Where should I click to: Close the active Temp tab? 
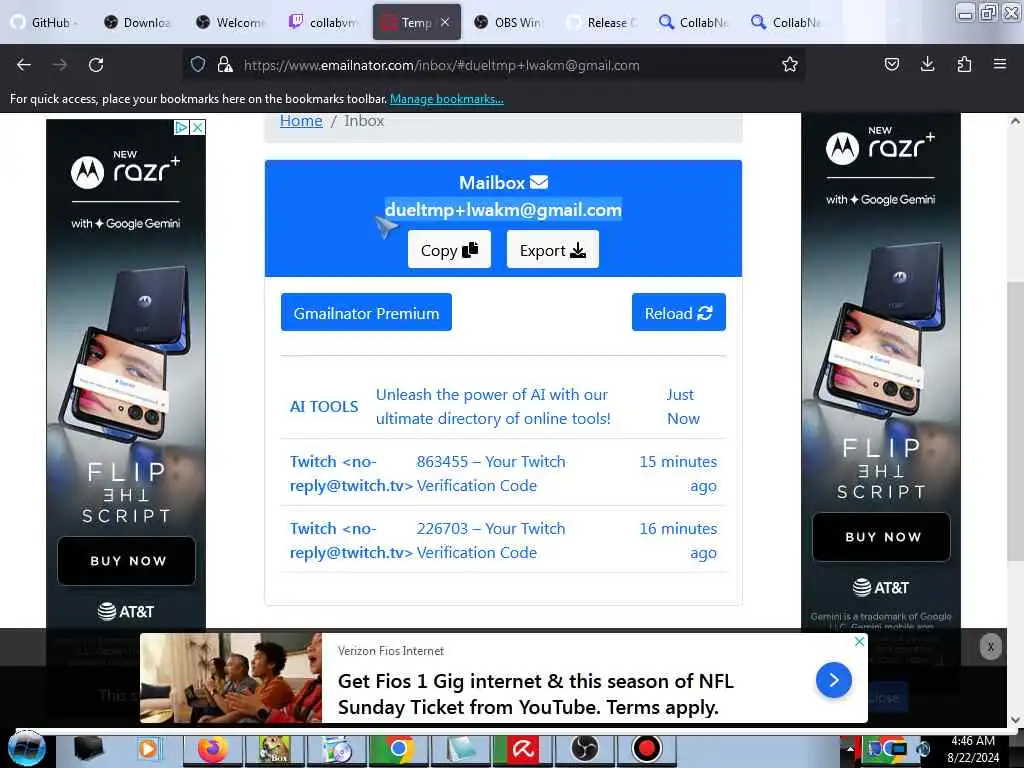click(445, 22)
